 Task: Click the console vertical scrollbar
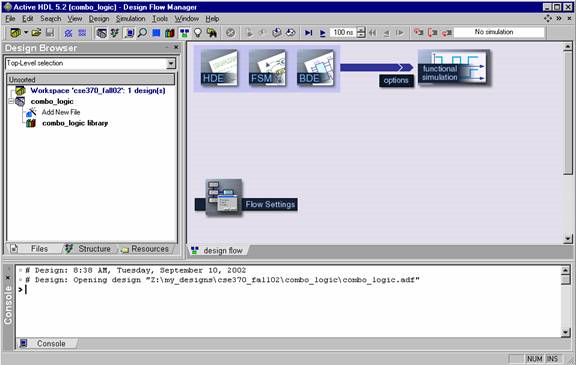(566, 302)
